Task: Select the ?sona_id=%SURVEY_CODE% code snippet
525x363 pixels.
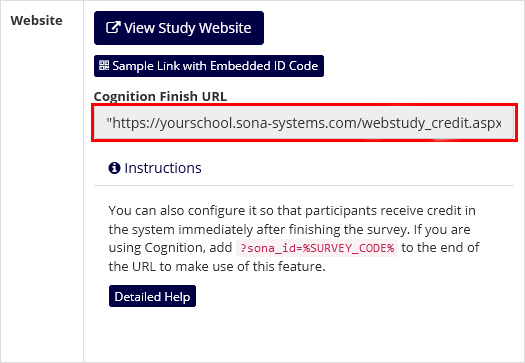Action: click(317, 248)
